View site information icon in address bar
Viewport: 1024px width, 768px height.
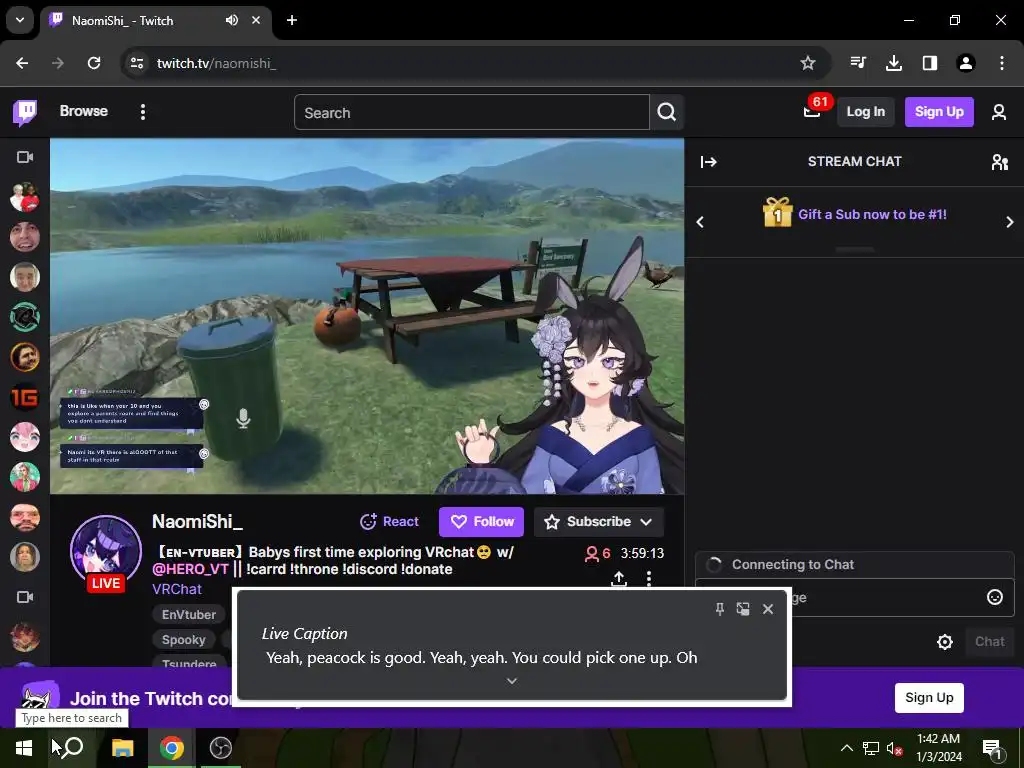coord(137,63)
